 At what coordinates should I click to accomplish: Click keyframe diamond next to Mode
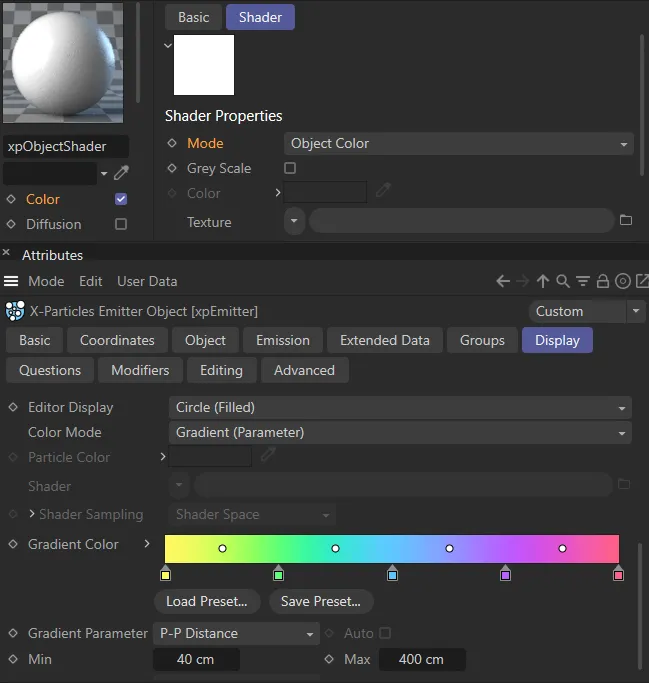pos(172,143)
